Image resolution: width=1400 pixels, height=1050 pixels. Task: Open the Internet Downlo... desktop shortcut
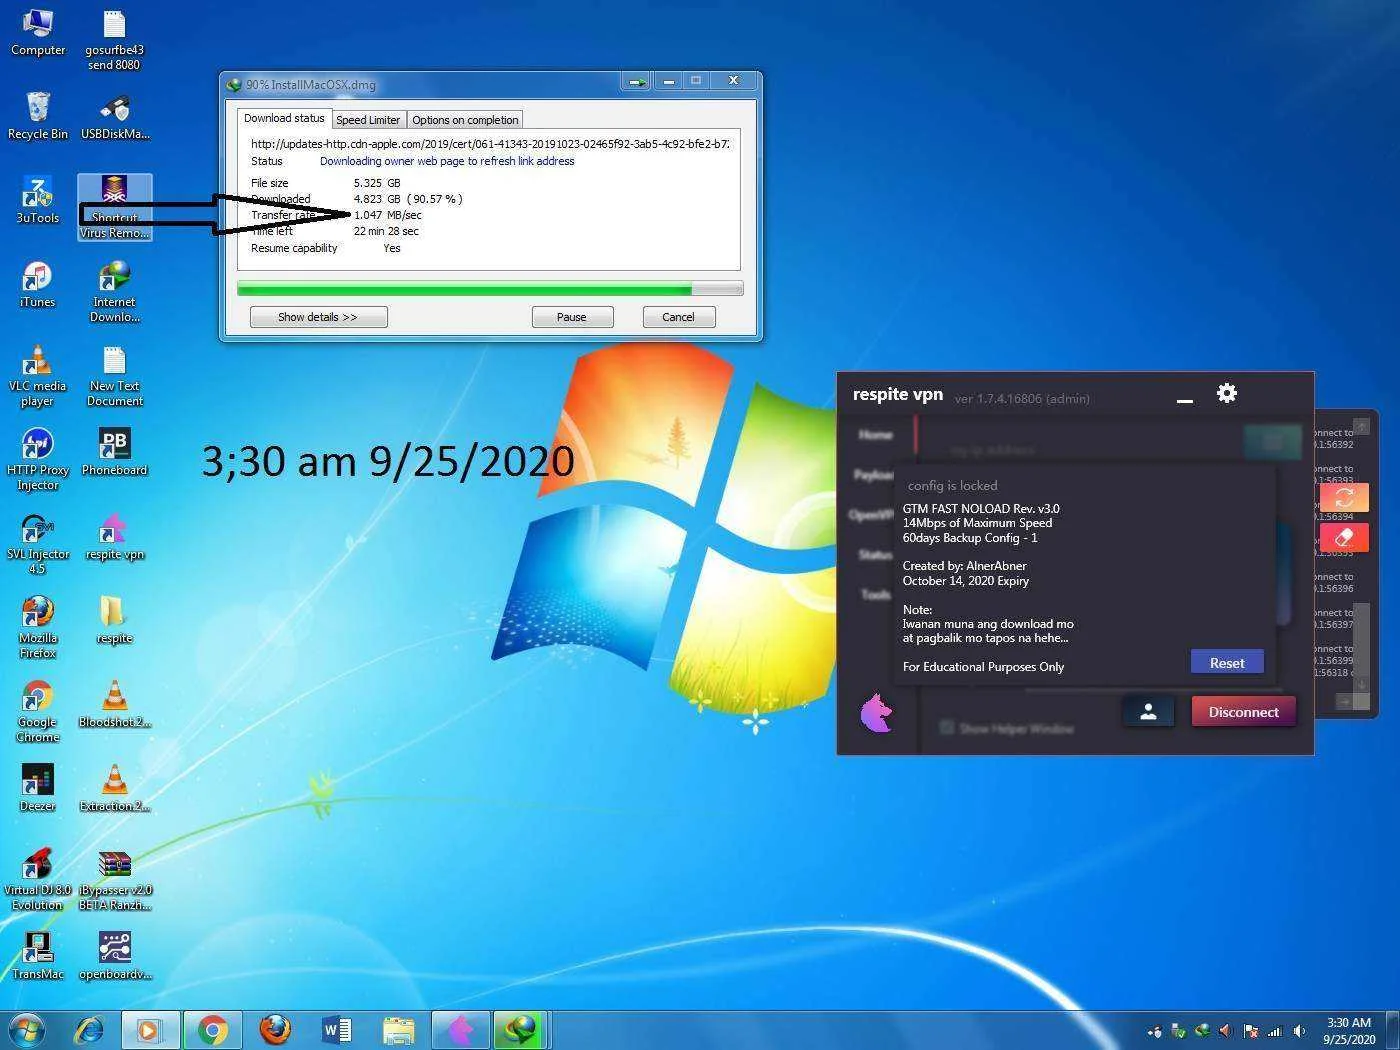114,292
